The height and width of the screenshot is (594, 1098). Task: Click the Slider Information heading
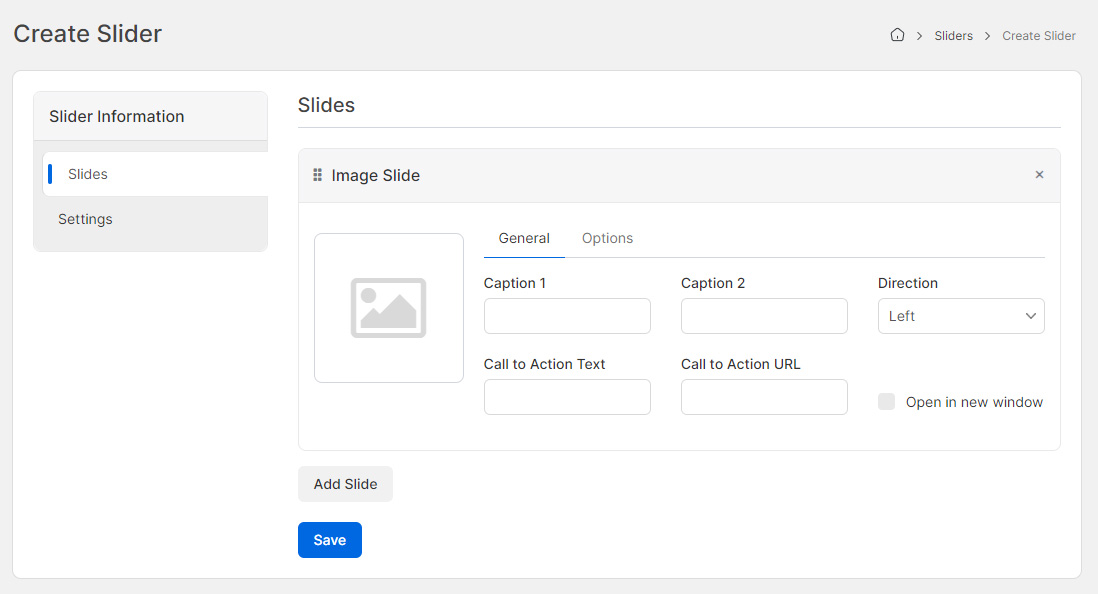(x=117, y=116)
